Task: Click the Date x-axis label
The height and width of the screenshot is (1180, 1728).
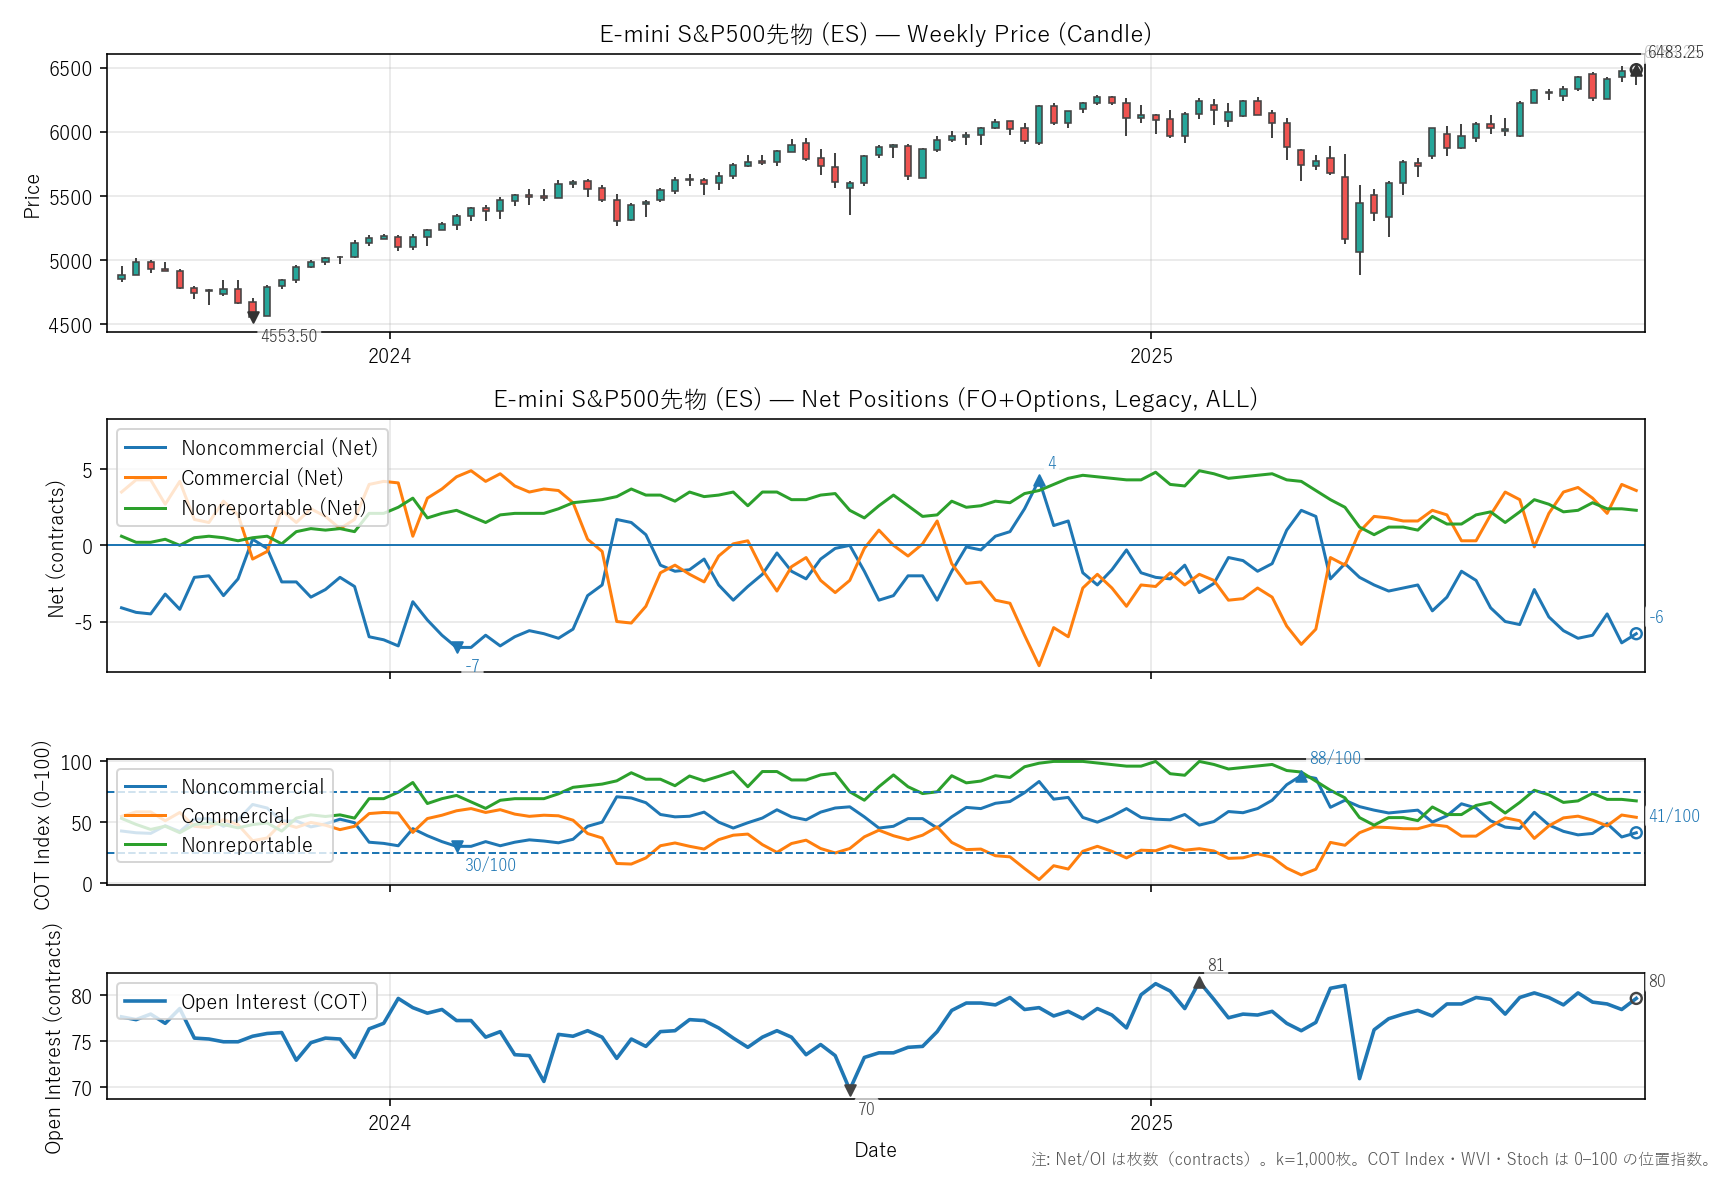Action: point(875,1150)
